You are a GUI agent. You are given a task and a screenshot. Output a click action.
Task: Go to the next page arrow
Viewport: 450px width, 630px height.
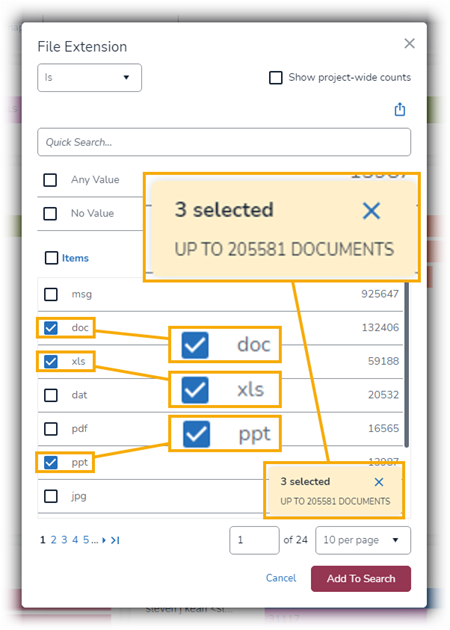pos(104,540)
